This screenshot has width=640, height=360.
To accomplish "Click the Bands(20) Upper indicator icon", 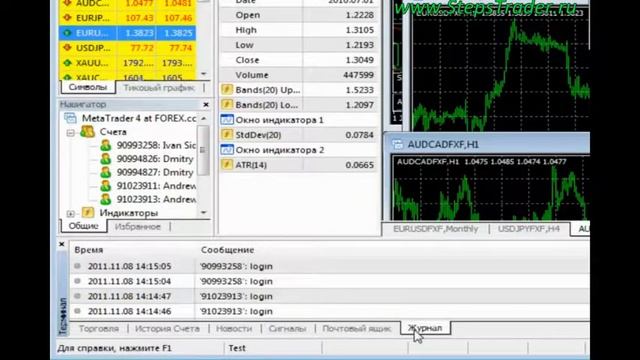I will pyautogui.click(x=227, y=90).
